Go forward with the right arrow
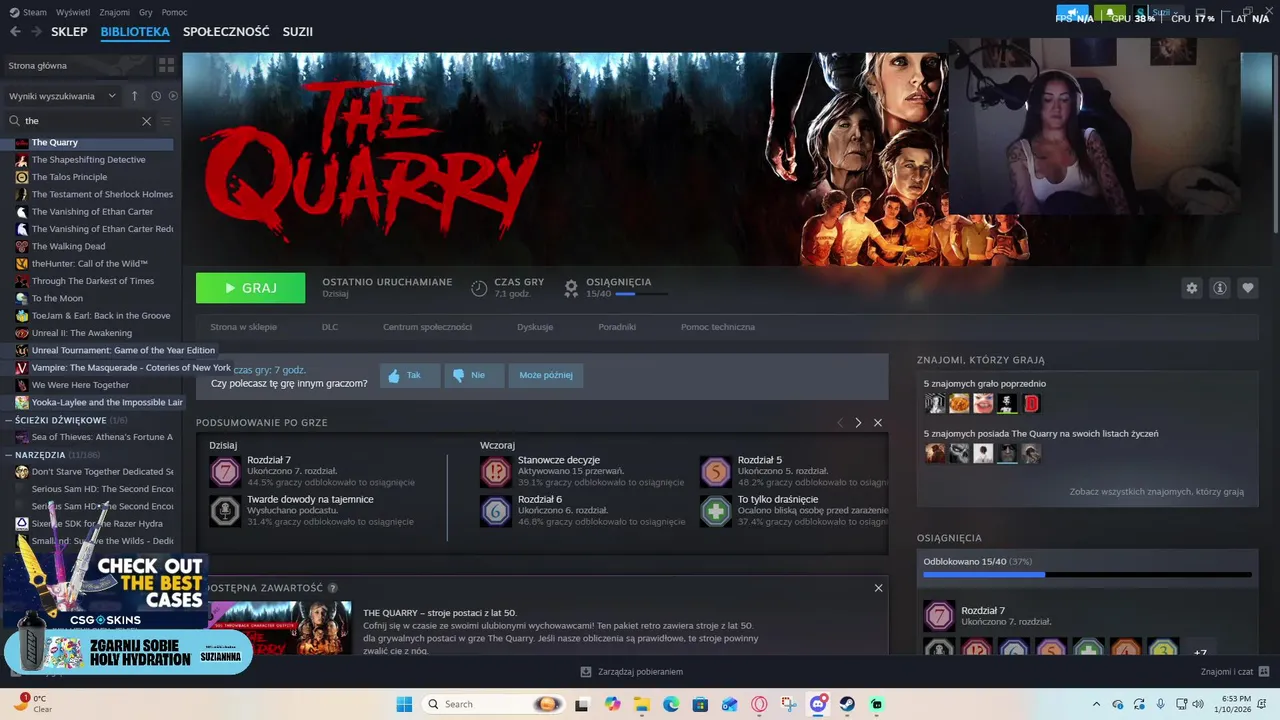The width and height of the screenshot is (1280, 720). (37, 32)
